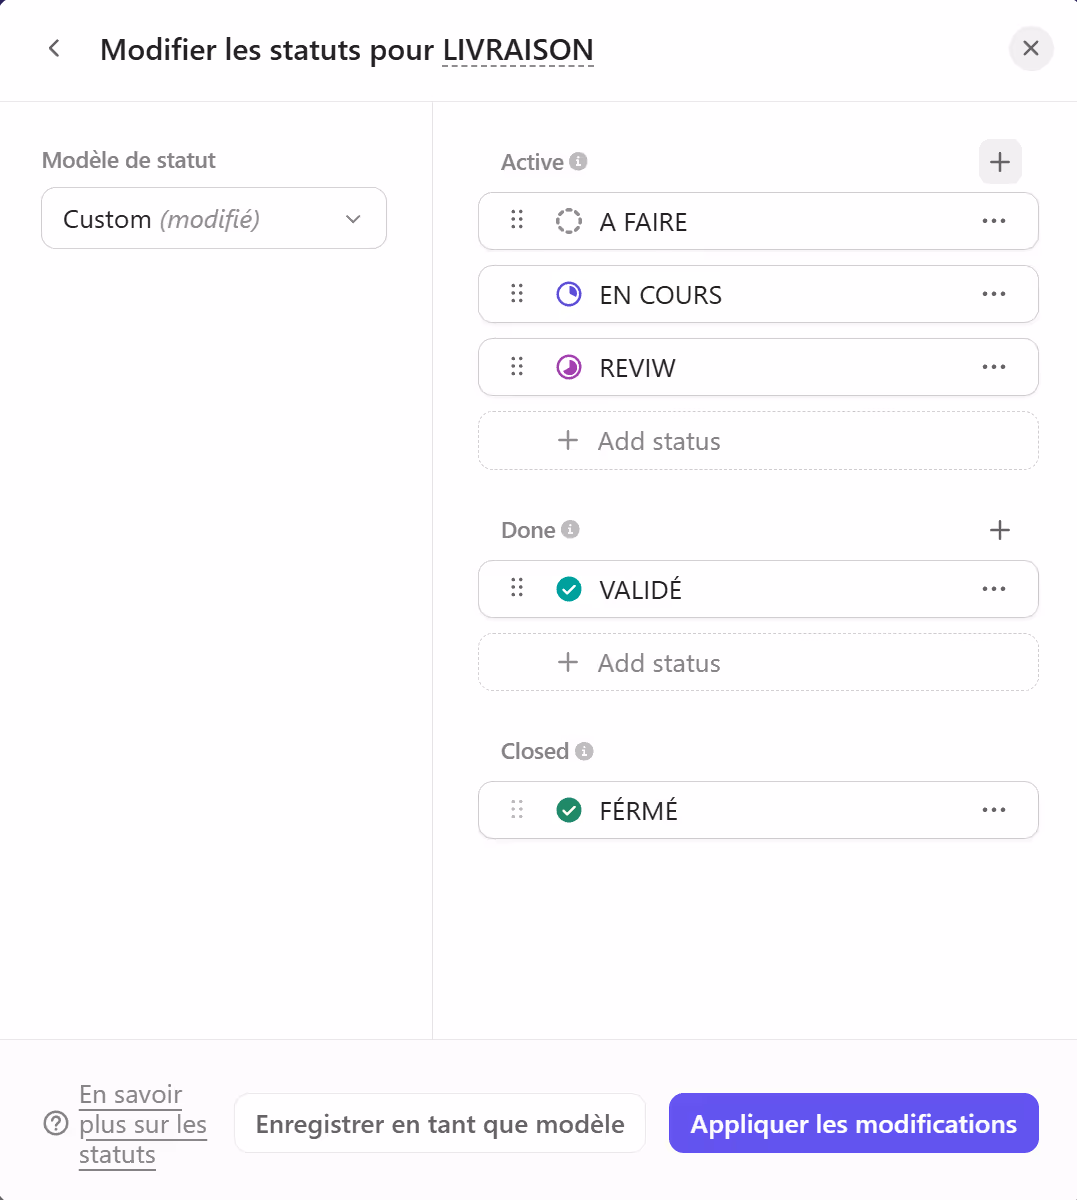
Task: Click the help icon near En savoir plus
Action: 54,1124
